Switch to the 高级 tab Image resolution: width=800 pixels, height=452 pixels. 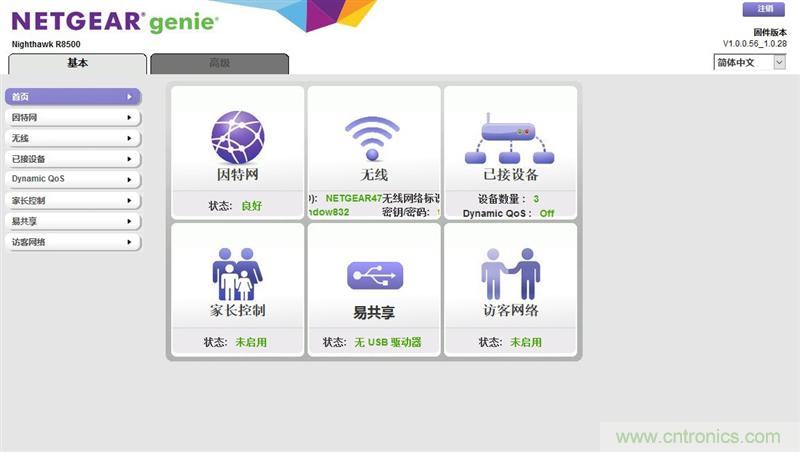(219, 63)
